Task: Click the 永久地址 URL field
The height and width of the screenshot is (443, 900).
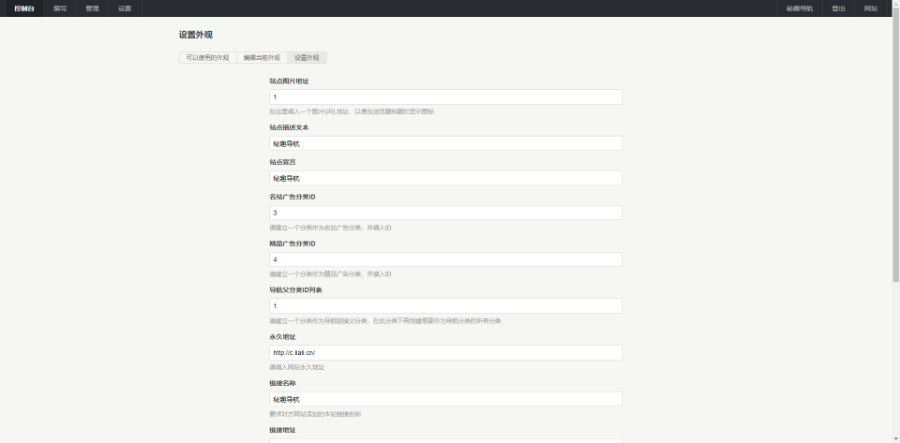Action: point(445,352)
